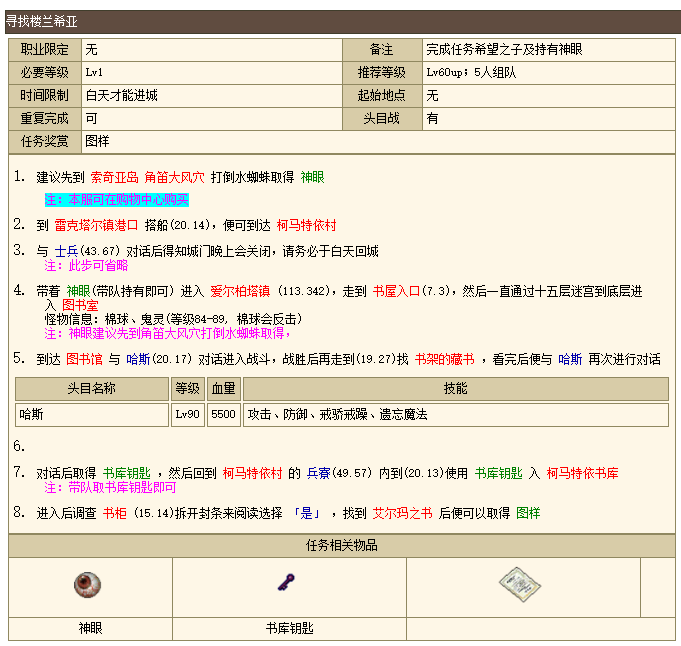This screenshot has height=646, width=681.
Task: Click the 任务奖赏 label cell
Action: (x=45, y=141)
